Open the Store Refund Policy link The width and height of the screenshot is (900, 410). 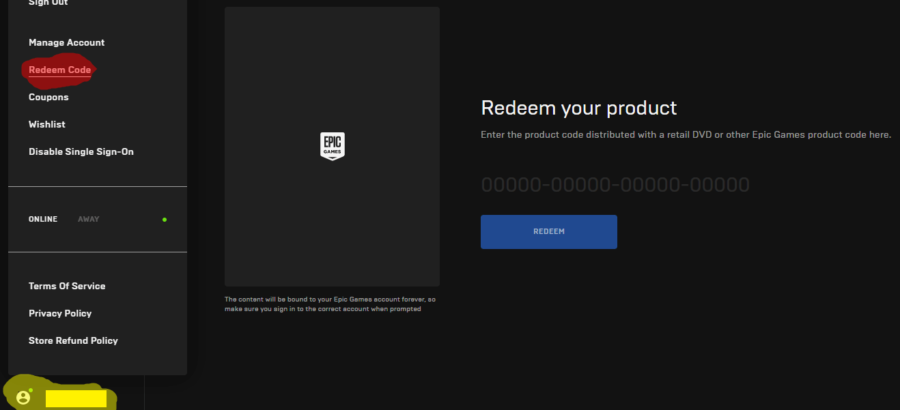coord(73,341)
